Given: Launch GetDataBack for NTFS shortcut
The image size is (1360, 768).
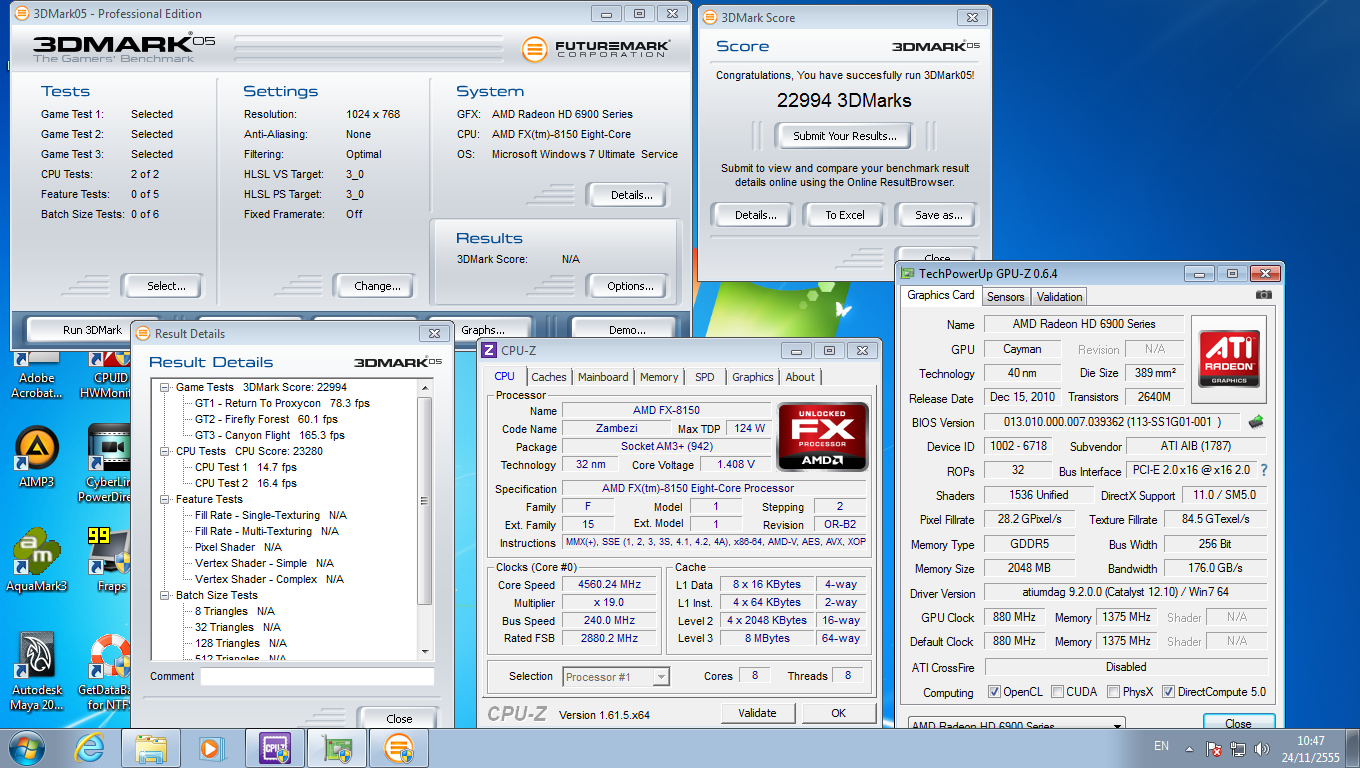Looking at the screenshot, I should 110,671.
